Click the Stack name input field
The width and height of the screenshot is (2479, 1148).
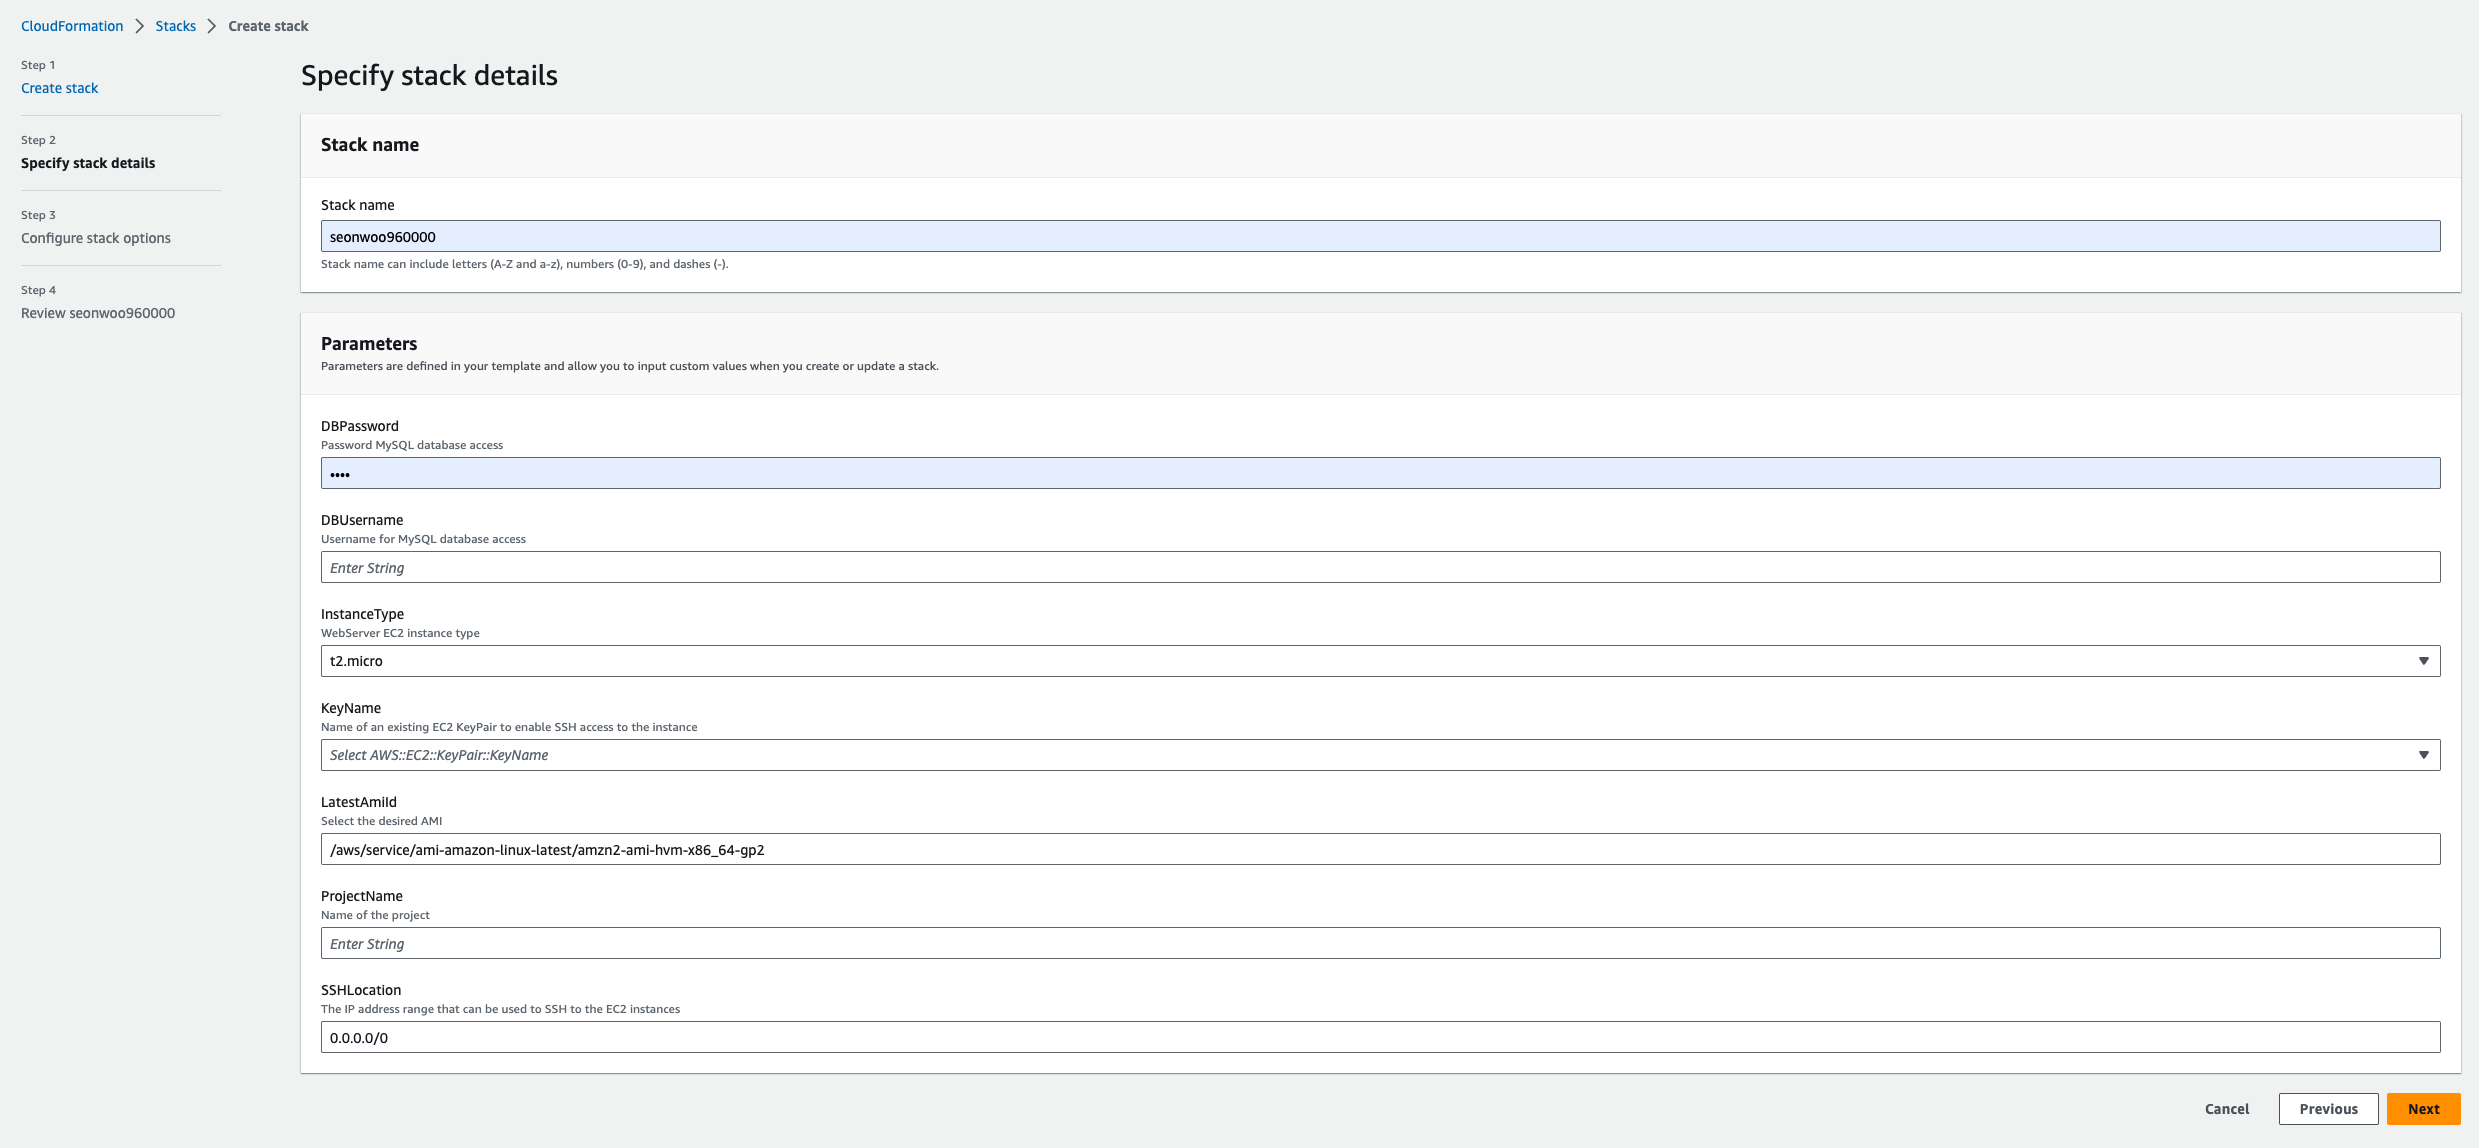[x=1380, y=237]
